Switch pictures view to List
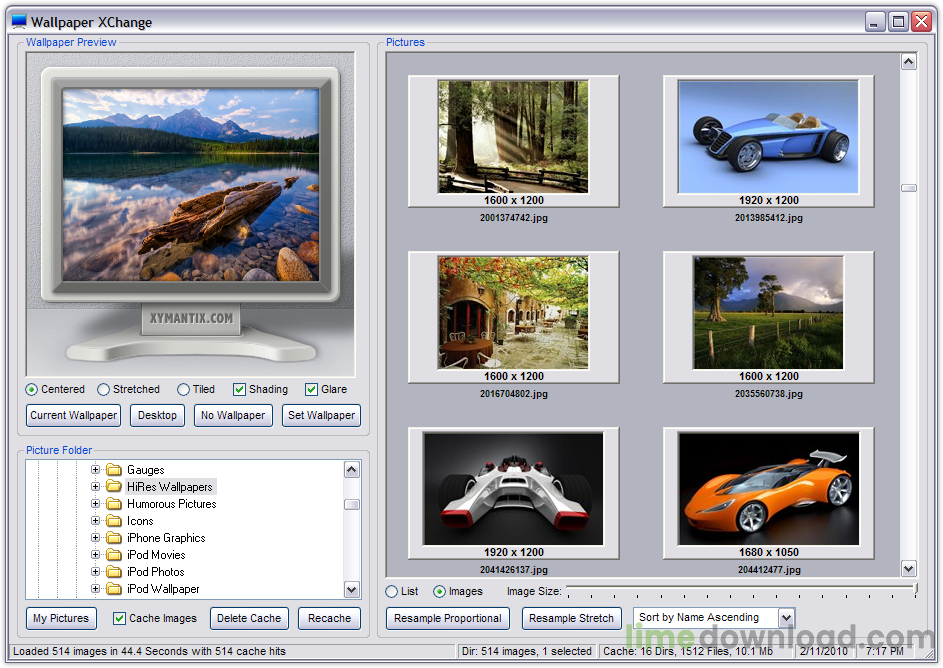 pos(392,592)
